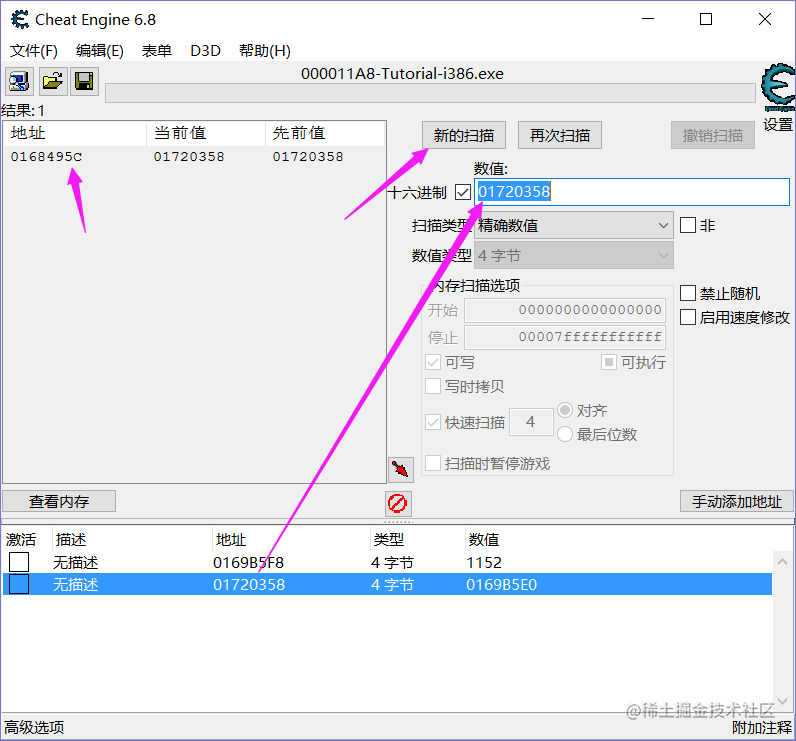Select the 0169B5F8 row value 1152
The height and width of the screenshot is (741, 796).
coord(484,562)
